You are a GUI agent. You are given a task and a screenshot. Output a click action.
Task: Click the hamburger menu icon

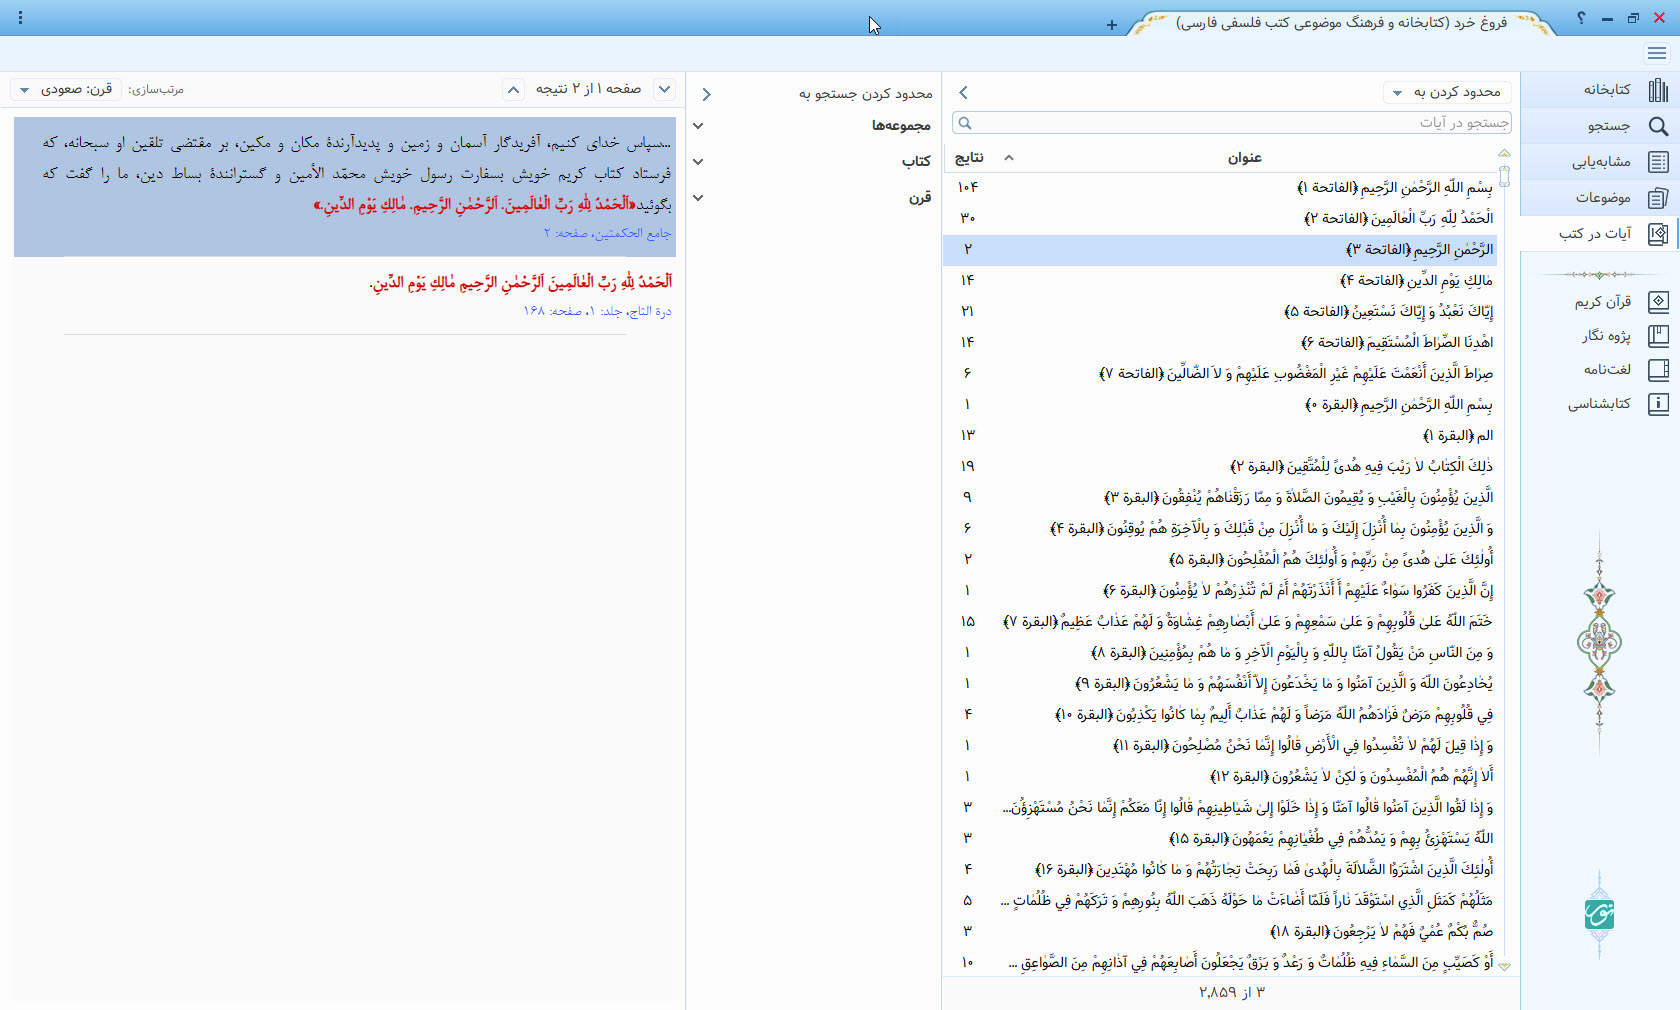tap(1657, 53)
